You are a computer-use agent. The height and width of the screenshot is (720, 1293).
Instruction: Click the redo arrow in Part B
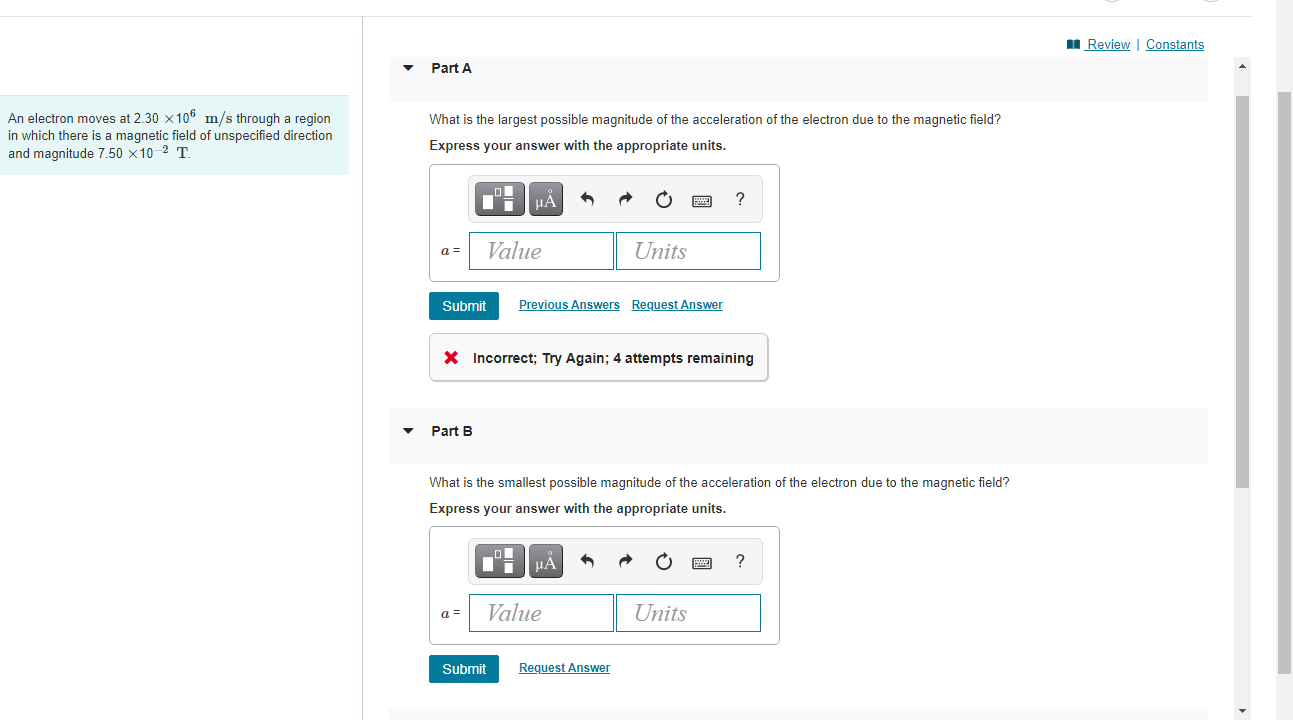(x=625, y=561)
